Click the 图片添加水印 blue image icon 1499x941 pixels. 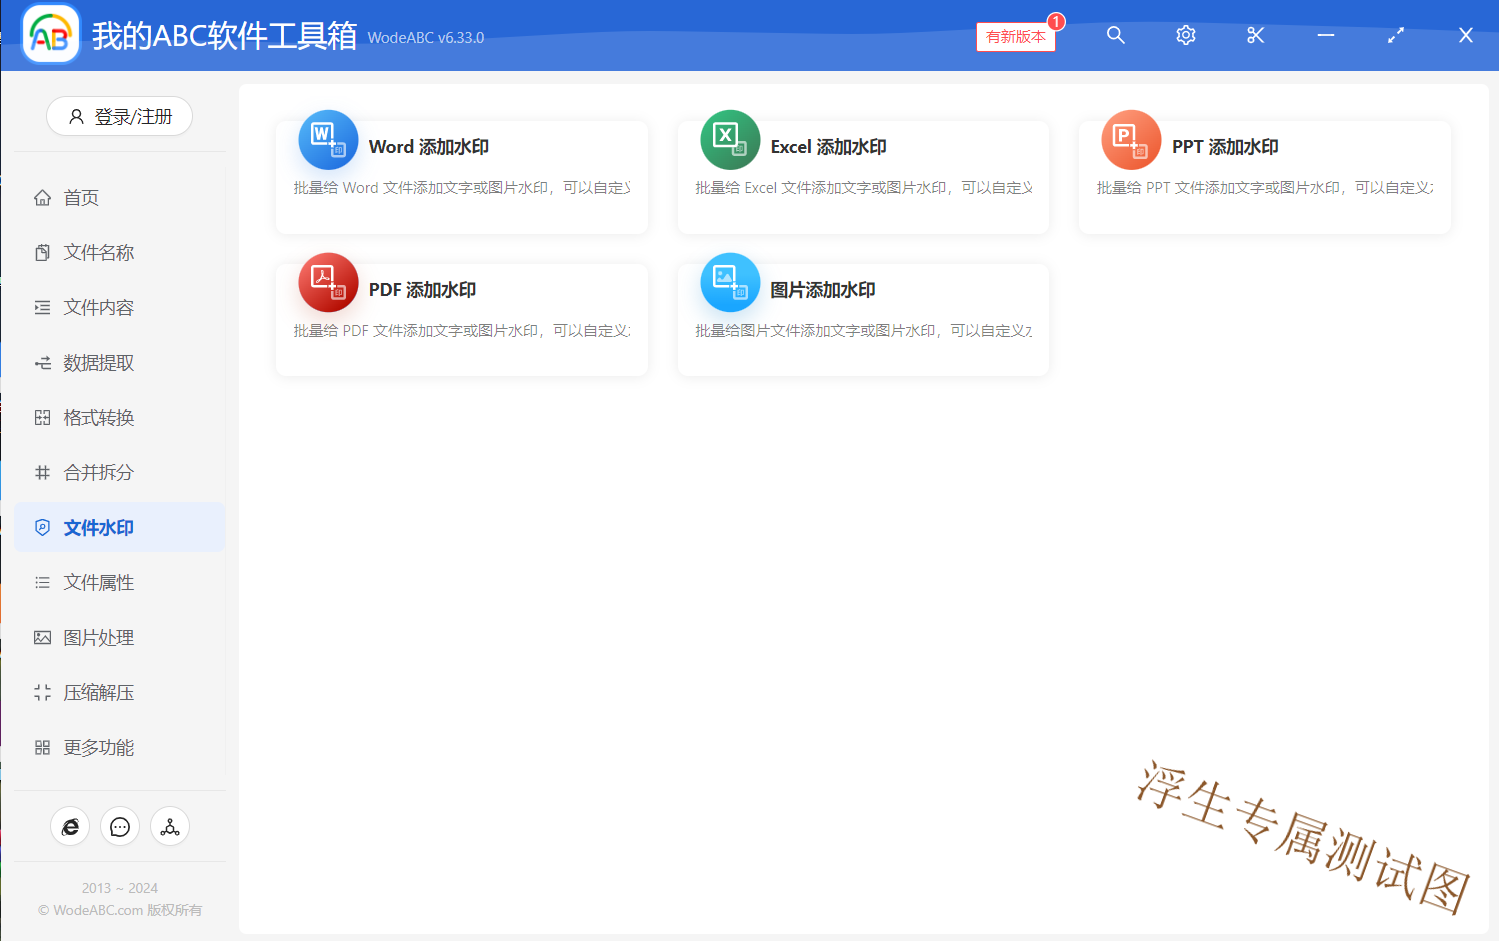(730, 283)
